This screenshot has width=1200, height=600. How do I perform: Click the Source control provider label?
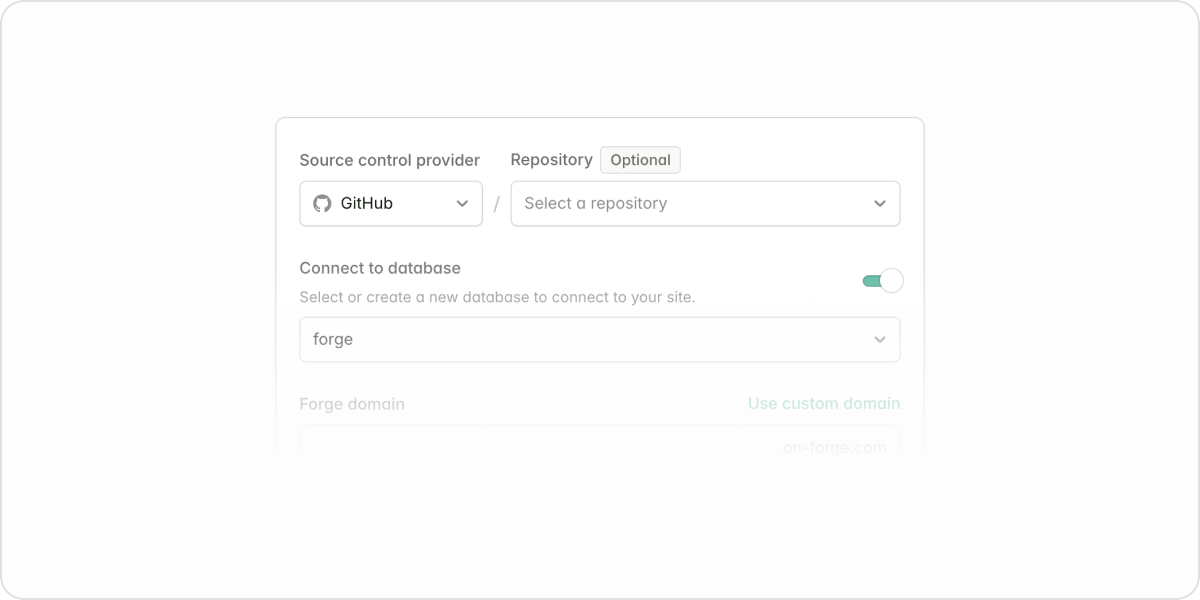tap(389, 160)
